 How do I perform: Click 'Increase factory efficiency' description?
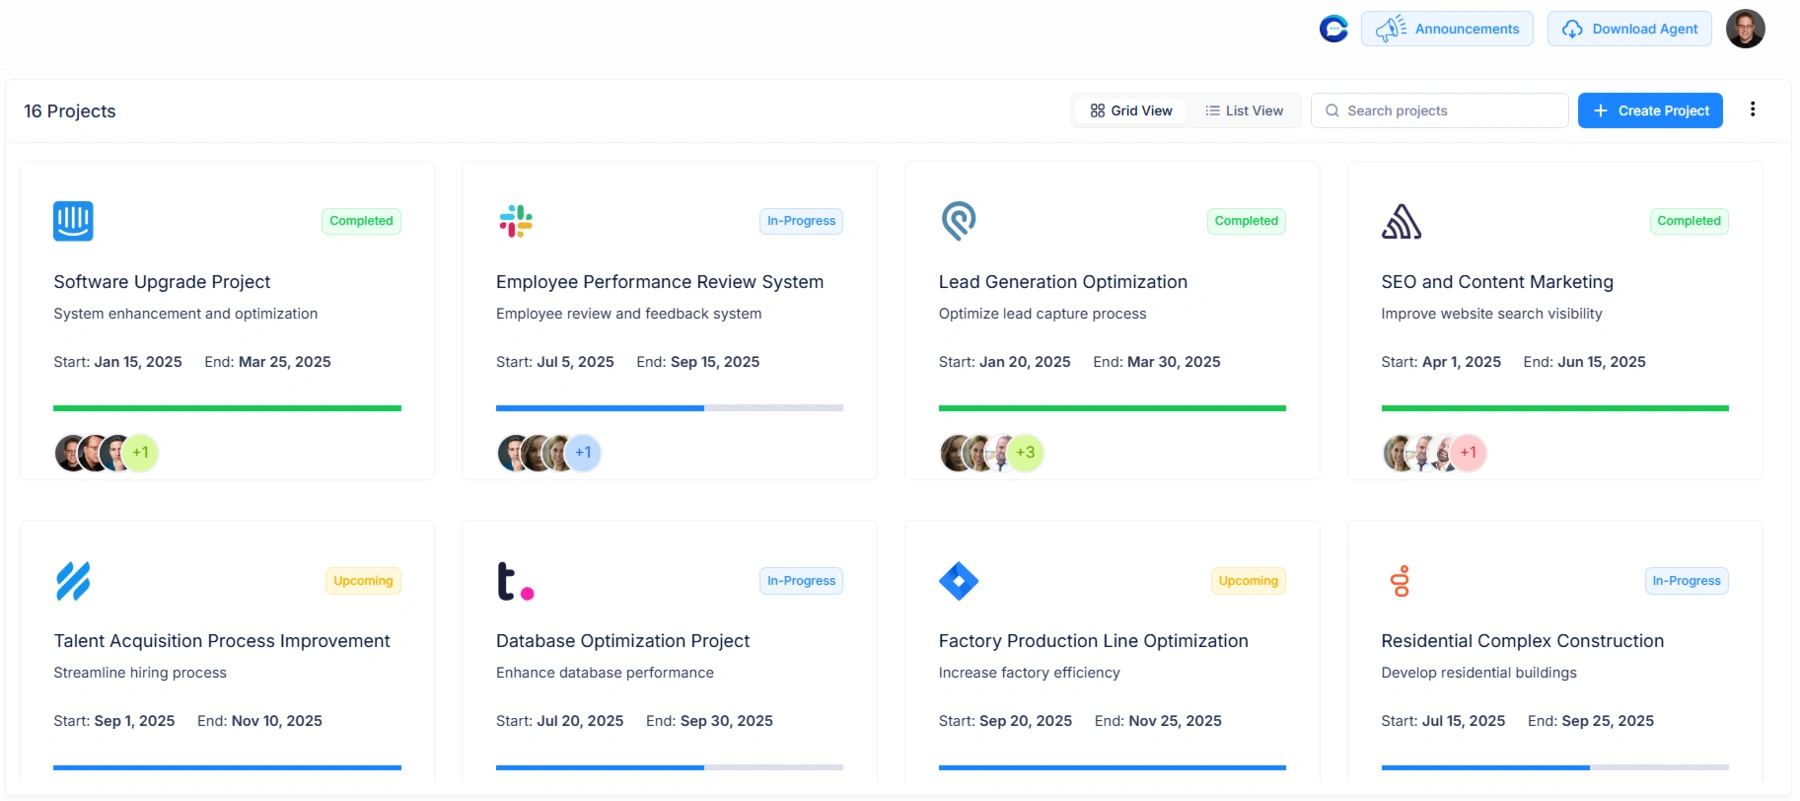pos(1029,673)
